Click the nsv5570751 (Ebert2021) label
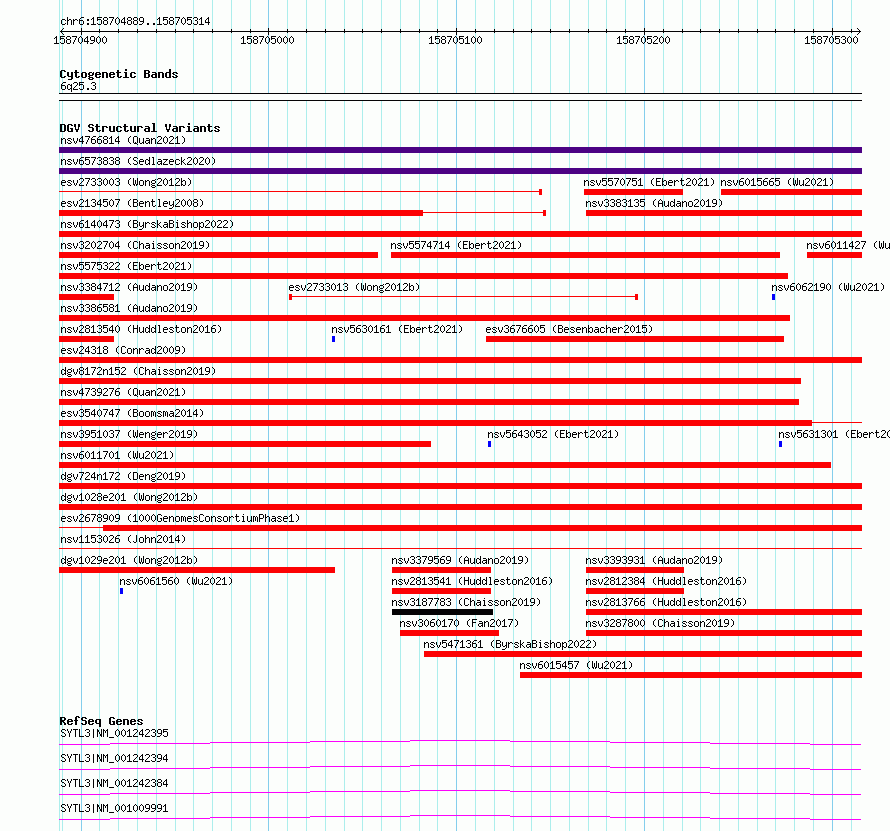Image resolution: width=890 pixels, height=831 pixels. pos(649,182)
